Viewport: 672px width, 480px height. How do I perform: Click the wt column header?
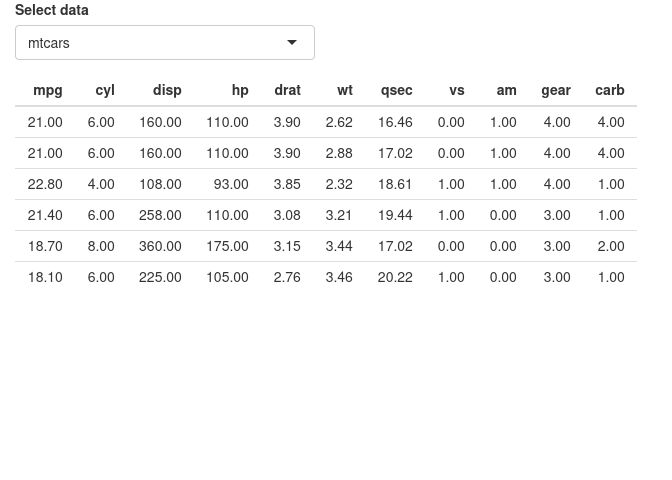(x=345, y=90)
